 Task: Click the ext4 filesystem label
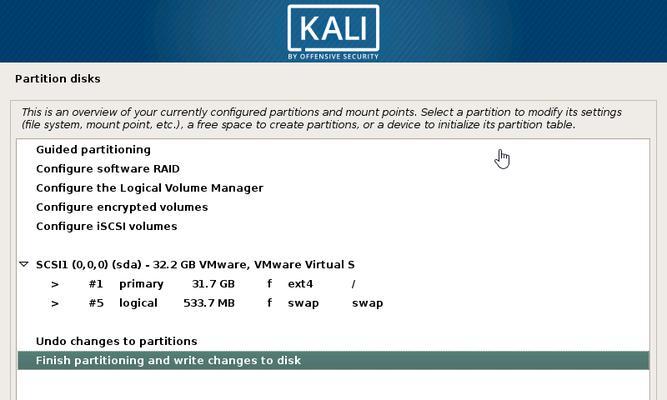300,284
